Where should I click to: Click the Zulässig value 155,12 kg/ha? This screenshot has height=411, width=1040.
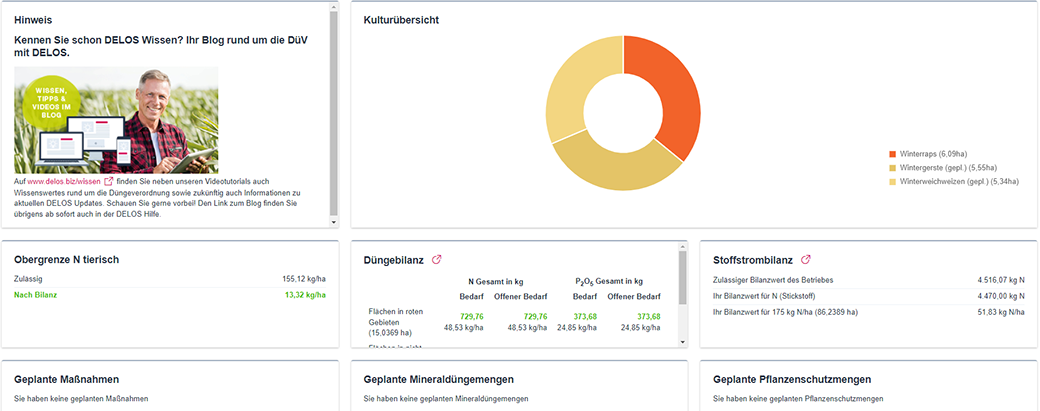coord(304,280)
